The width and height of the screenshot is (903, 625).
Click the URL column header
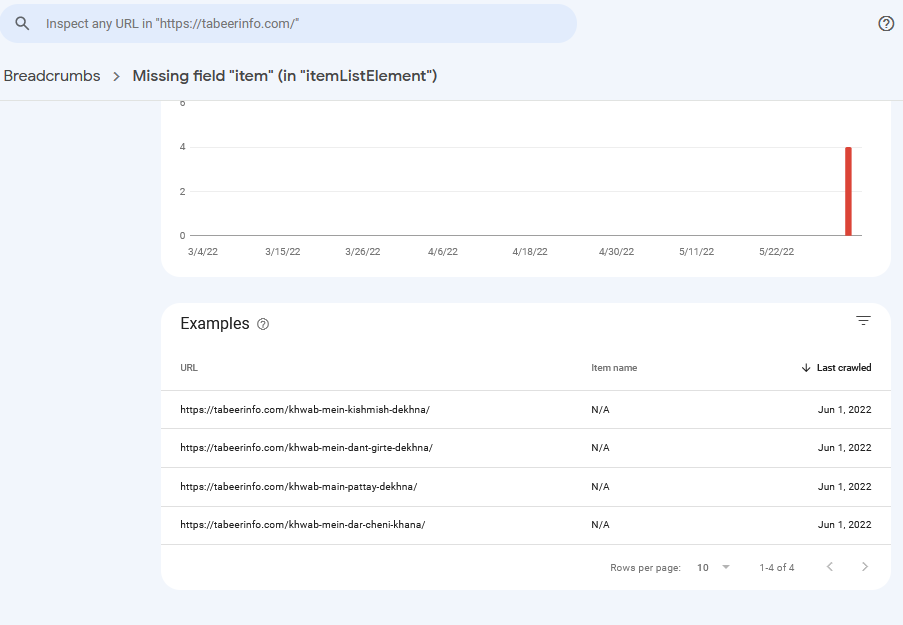pos(189,368)
